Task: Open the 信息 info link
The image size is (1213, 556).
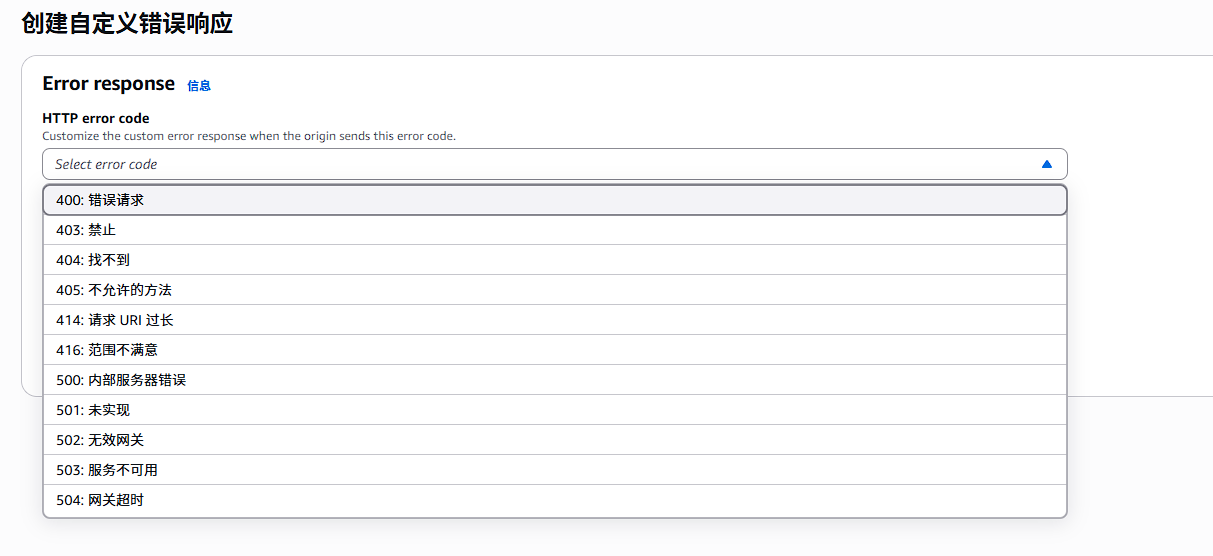Action: click(x=199, y=86)
